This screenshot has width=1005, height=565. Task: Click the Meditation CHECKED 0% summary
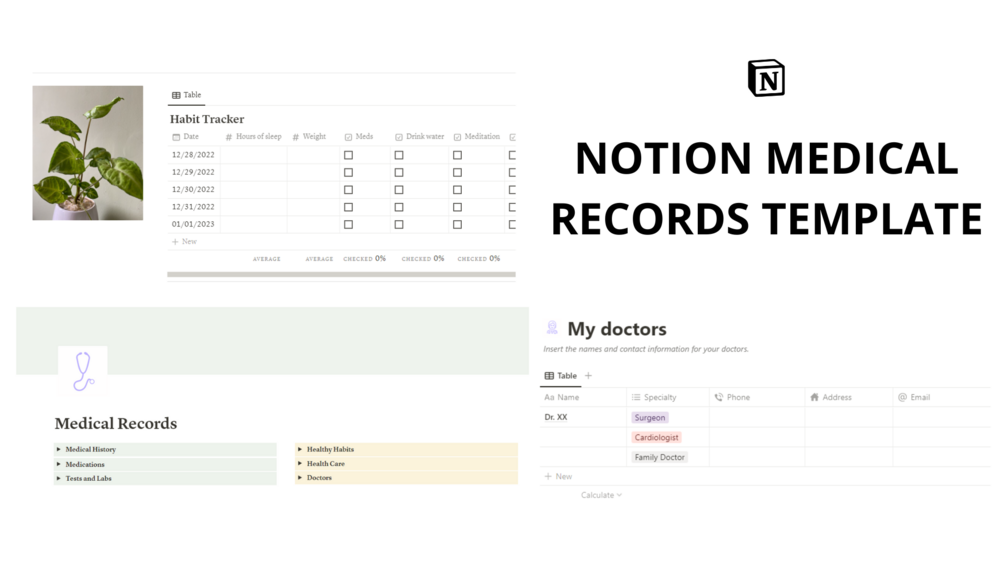coord(479,259)
